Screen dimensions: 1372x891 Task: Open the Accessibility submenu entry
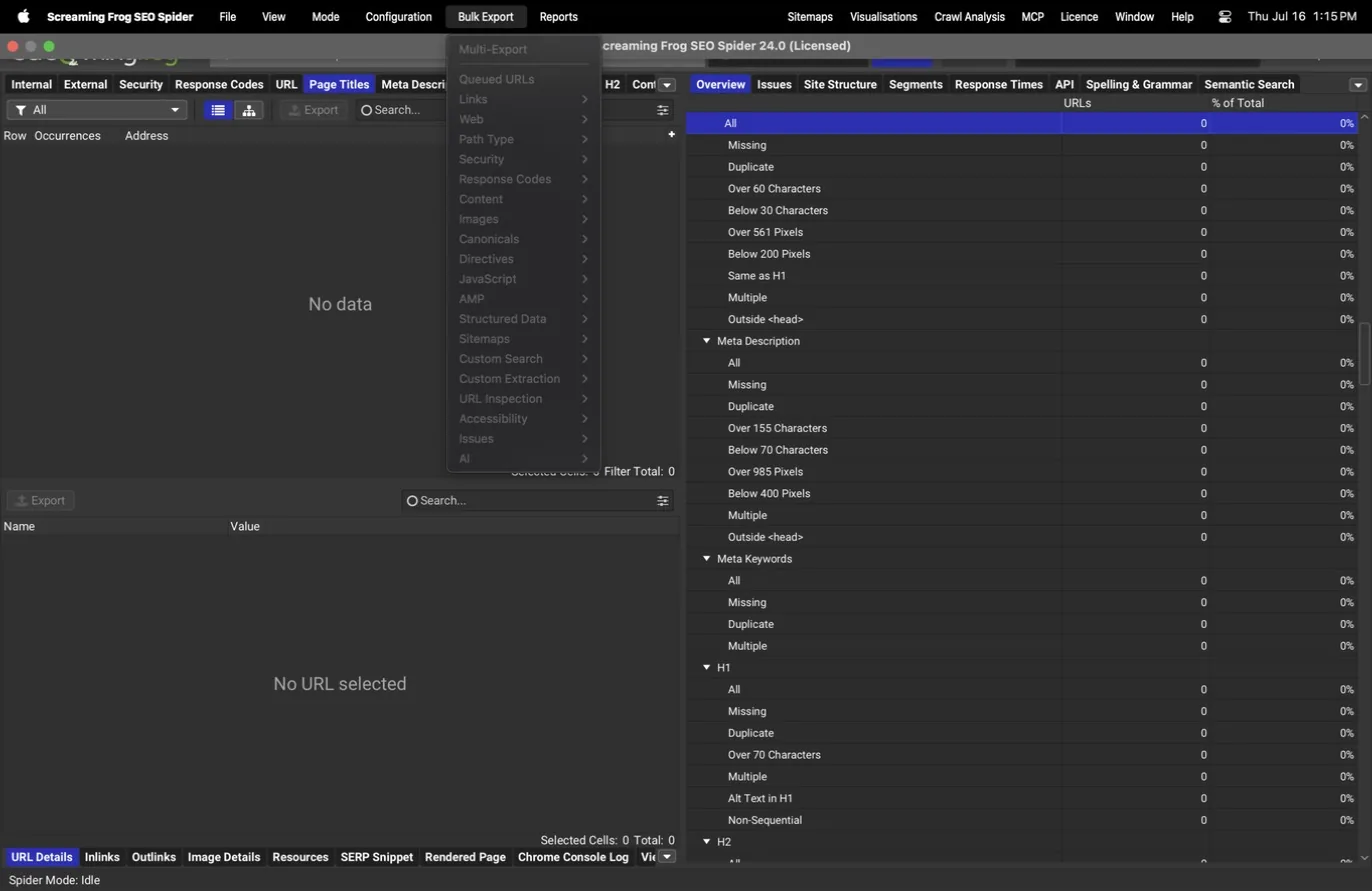523,419
